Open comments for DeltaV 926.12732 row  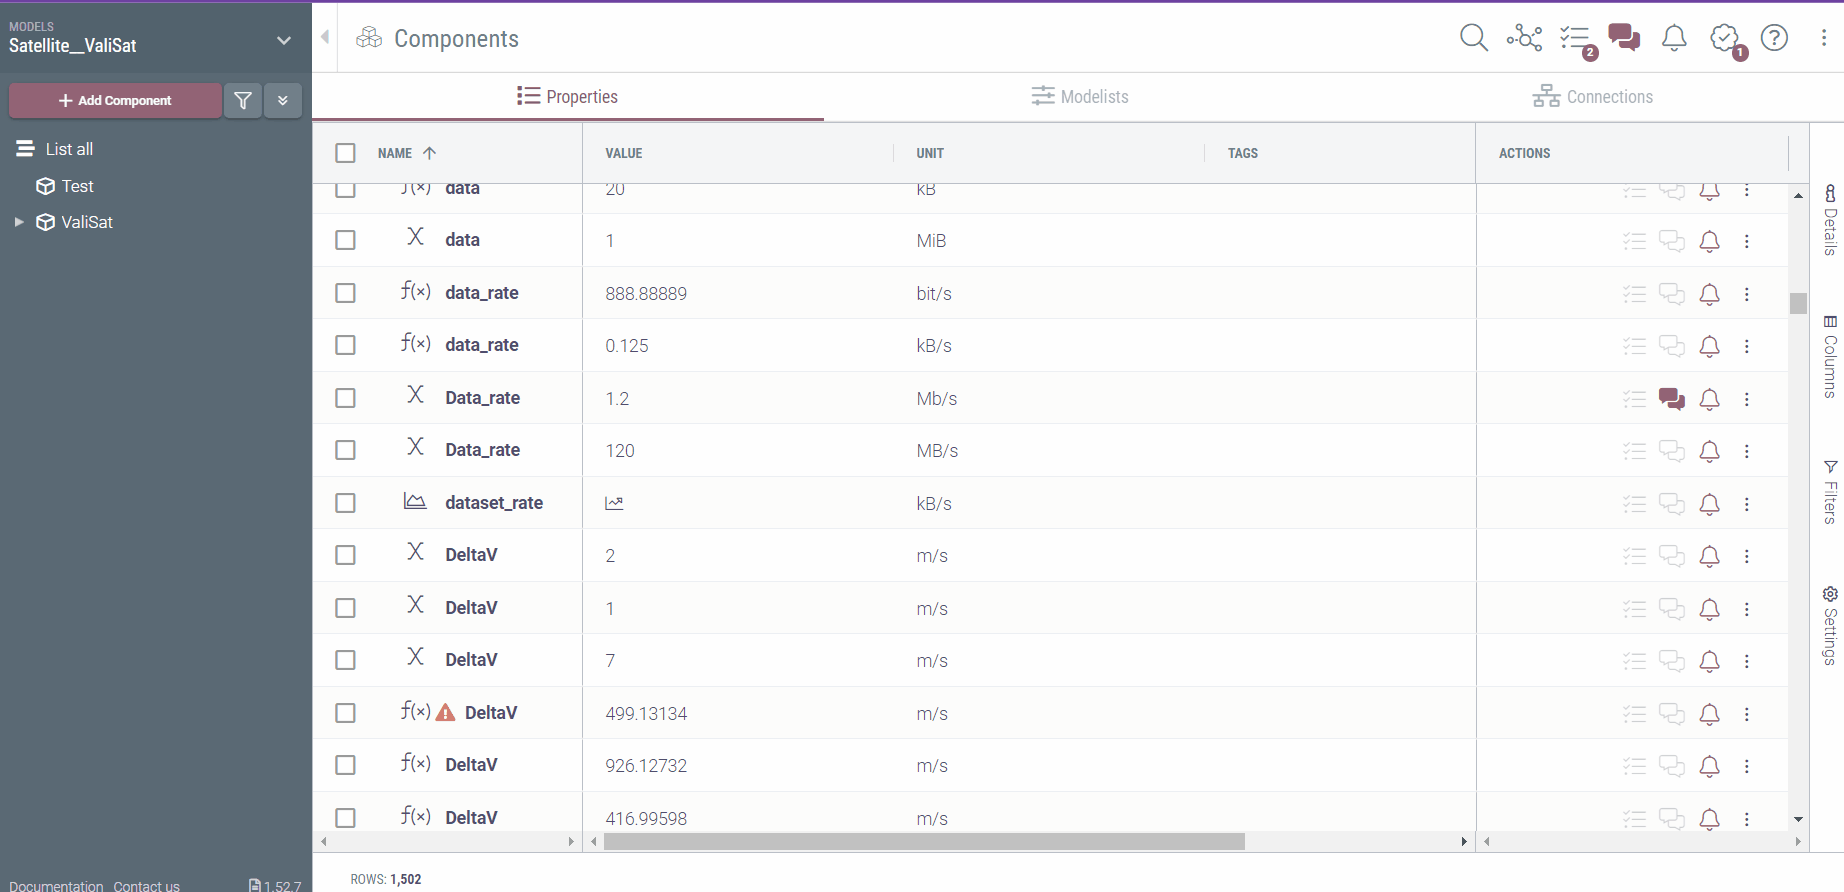1671,766
